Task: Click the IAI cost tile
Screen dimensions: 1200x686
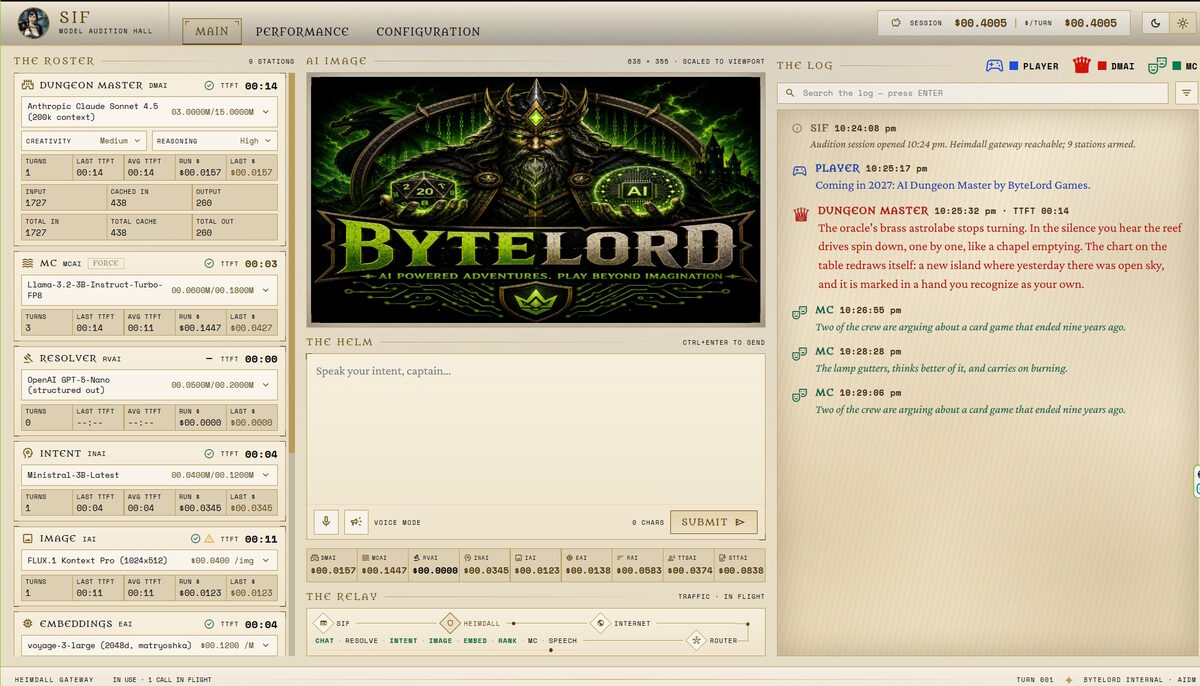Action: click(x=536, y=564)
